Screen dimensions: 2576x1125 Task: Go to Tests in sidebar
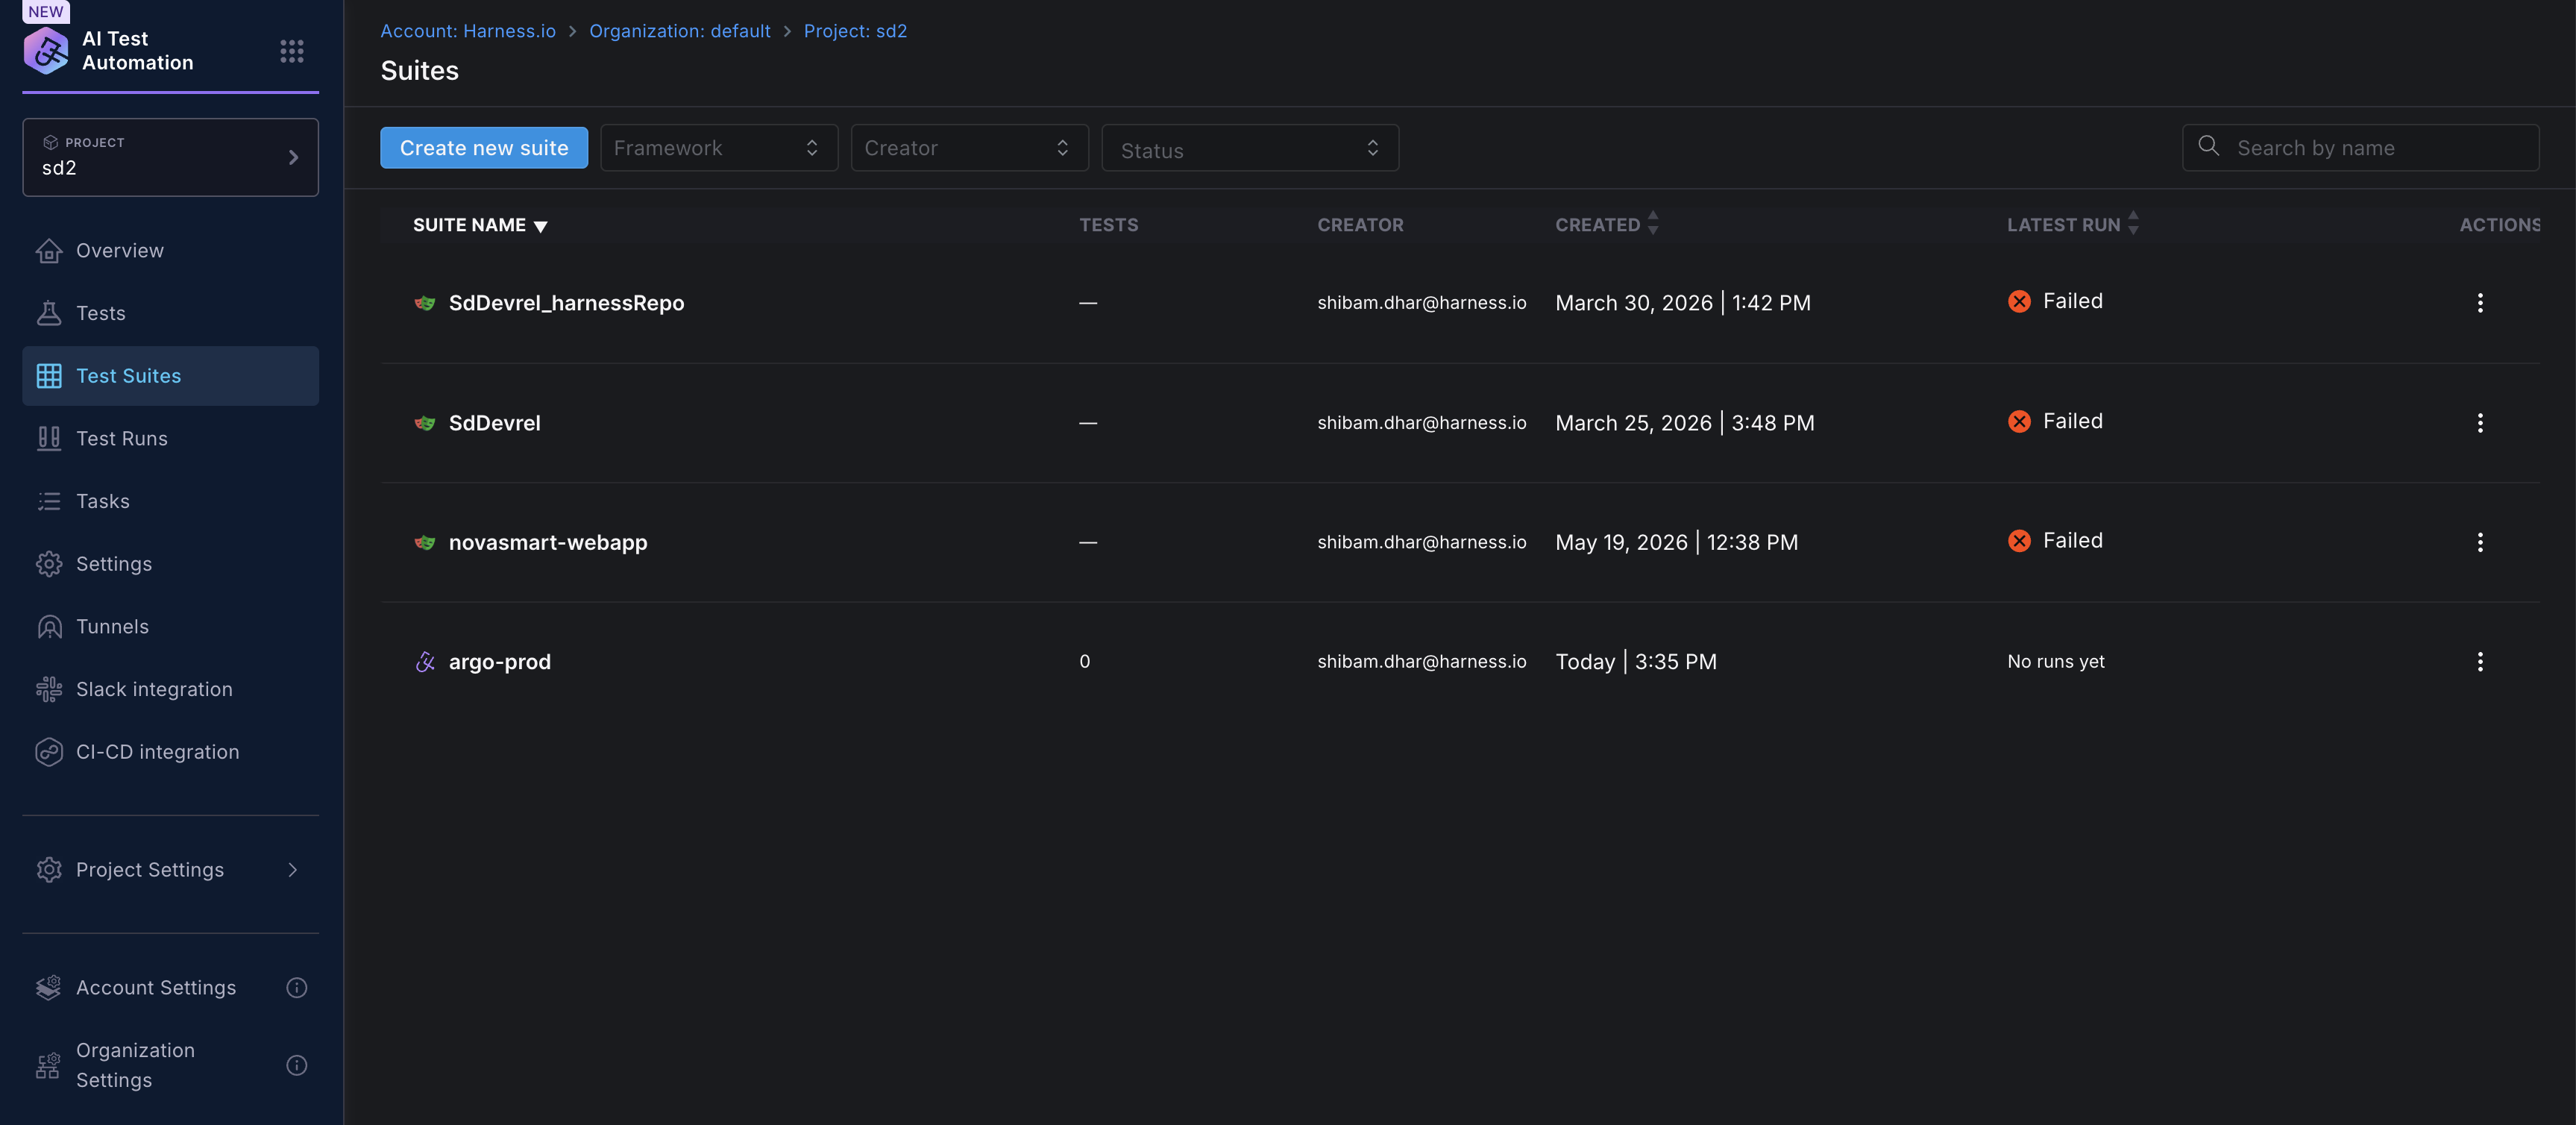[171, 313]
